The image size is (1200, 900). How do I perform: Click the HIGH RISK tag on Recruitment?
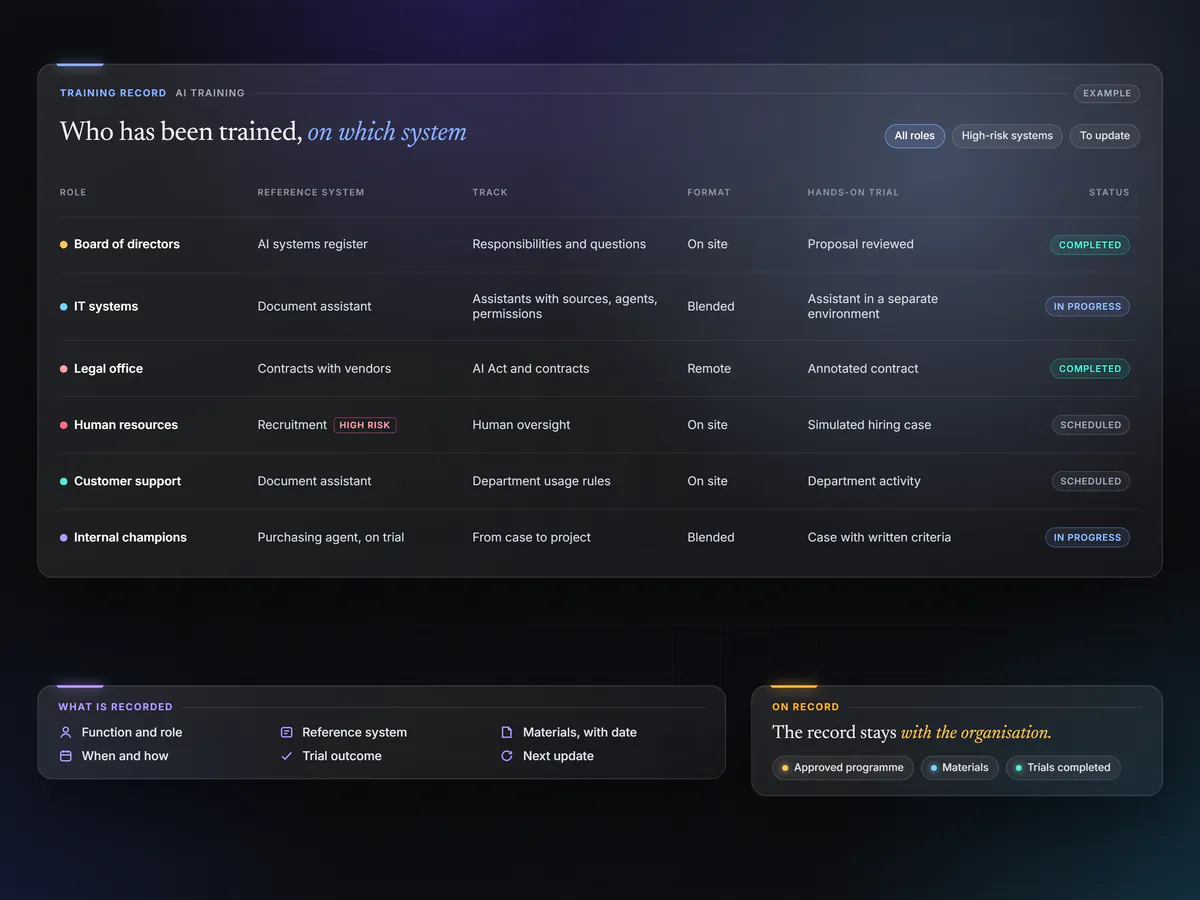coord(365,425)
